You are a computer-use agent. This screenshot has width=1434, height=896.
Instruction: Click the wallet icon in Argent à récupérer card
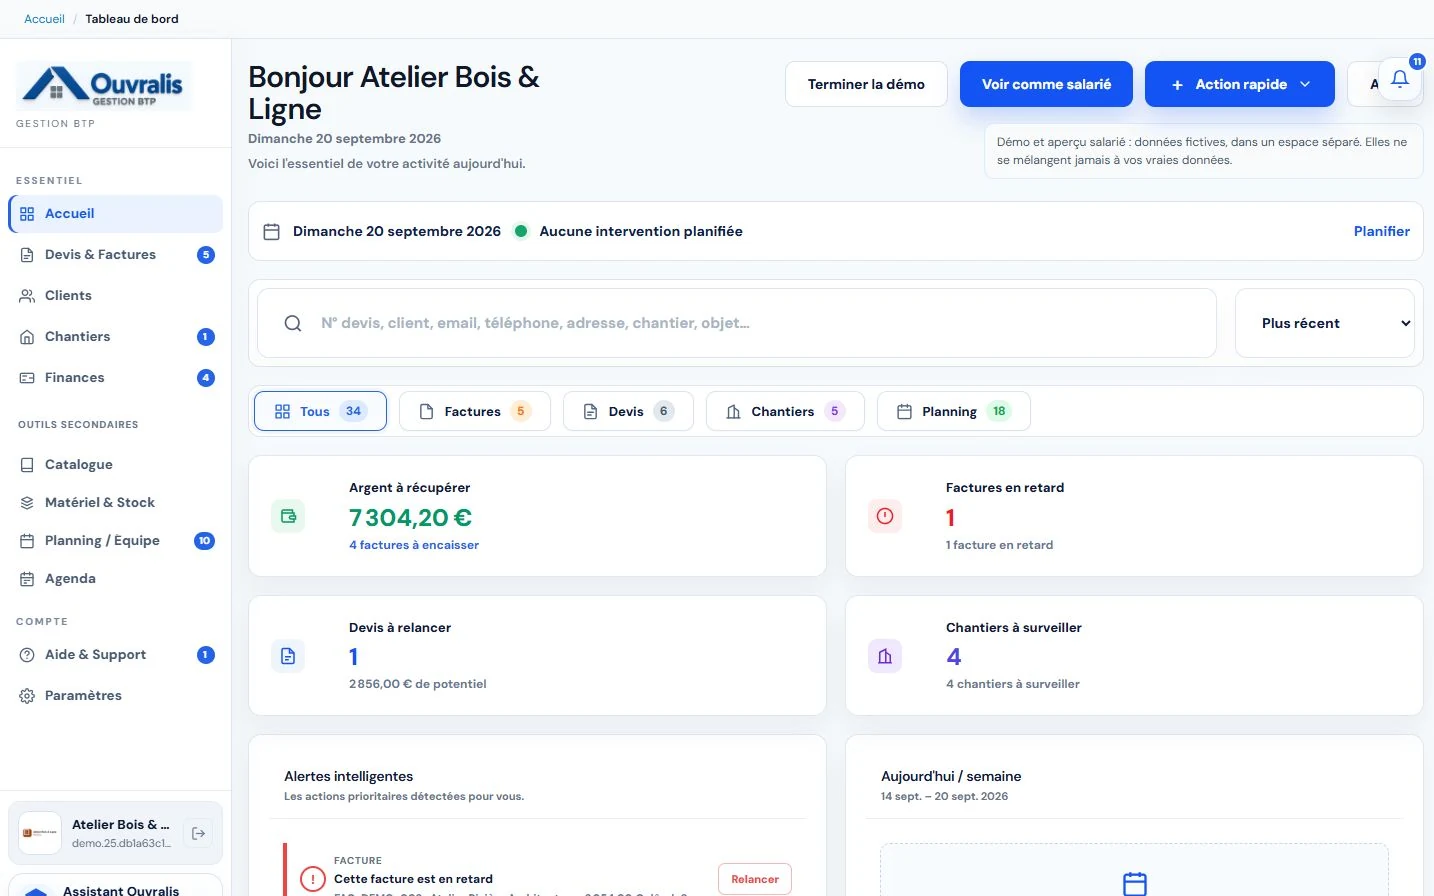coord(288,516)
